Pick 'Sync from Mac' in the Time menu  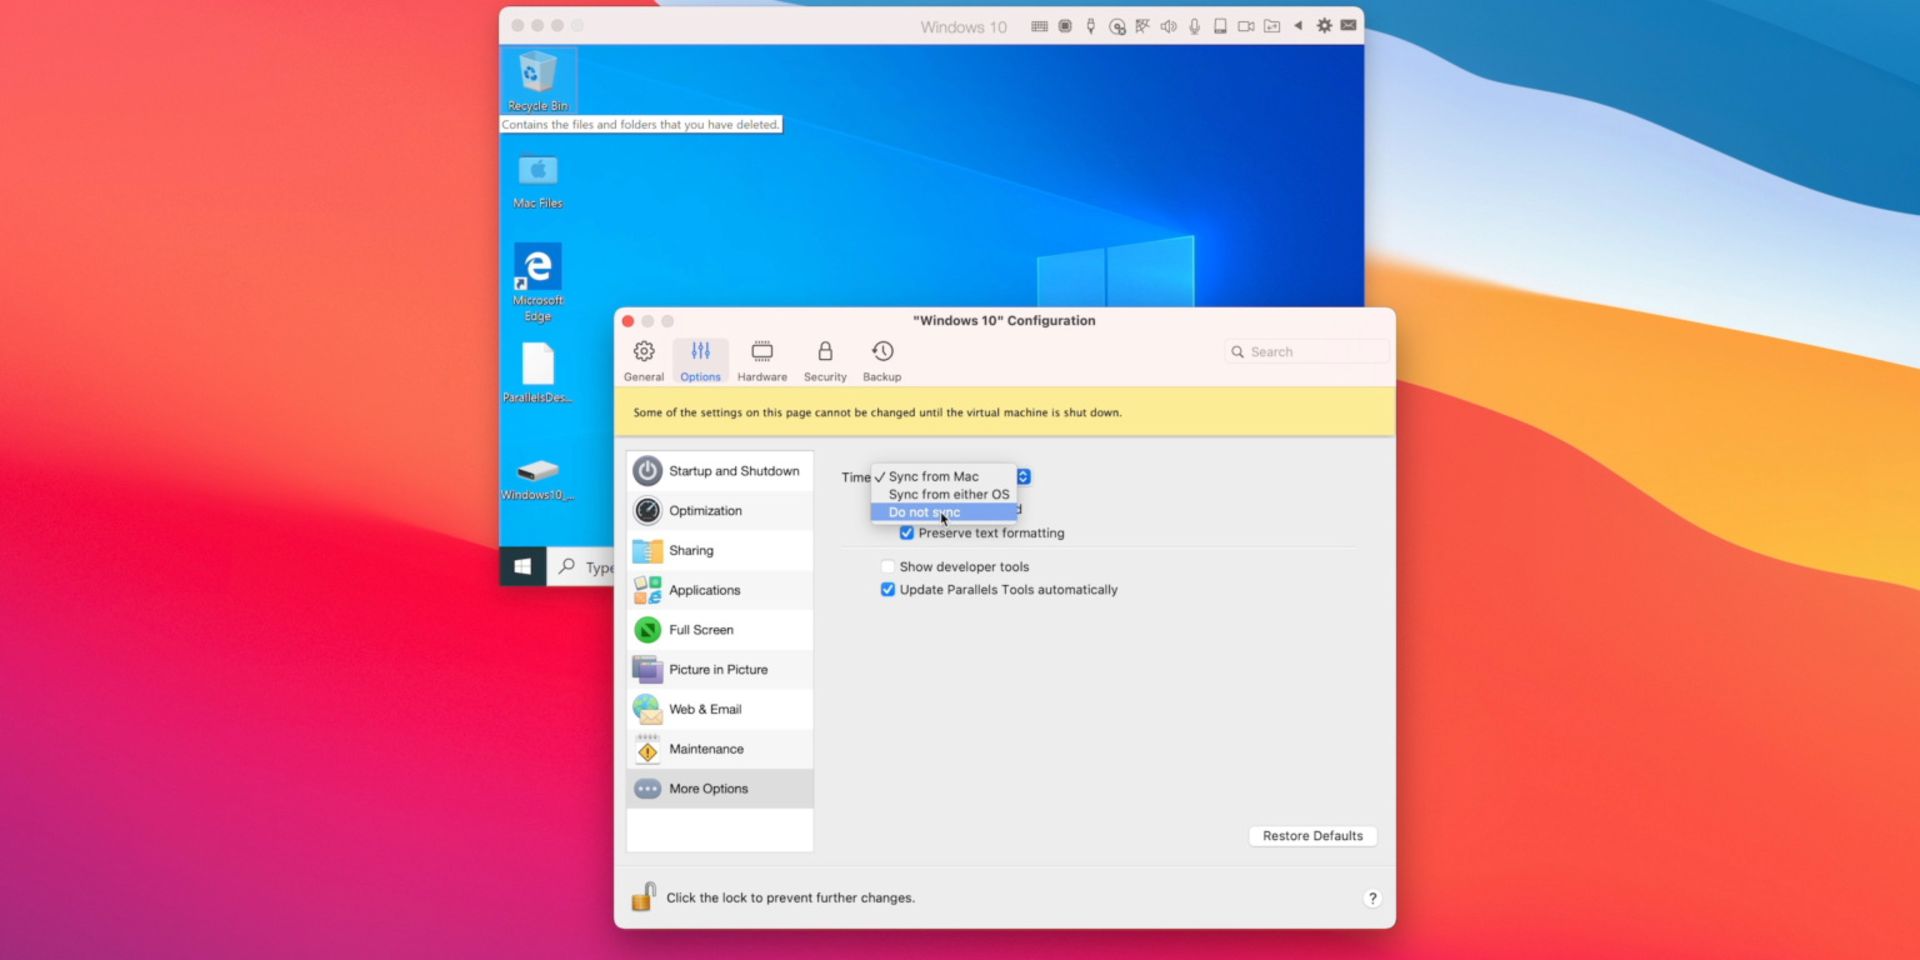point(933,476)
